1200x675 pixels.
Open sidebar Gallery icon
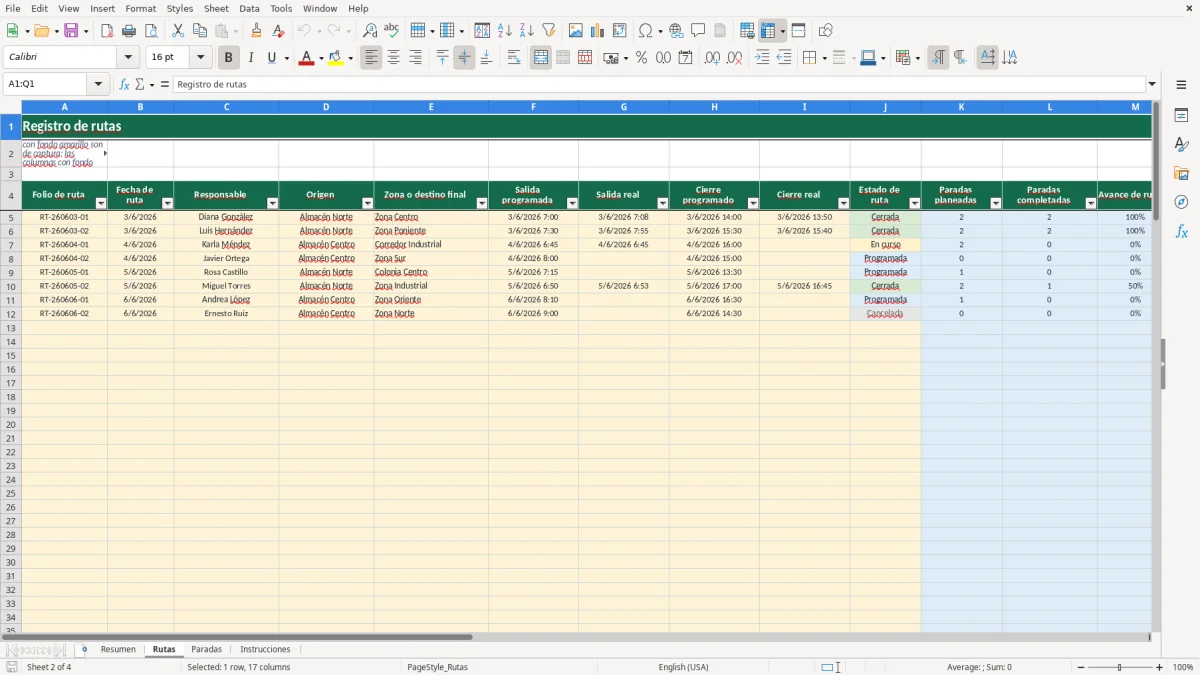coord(1181,173)
